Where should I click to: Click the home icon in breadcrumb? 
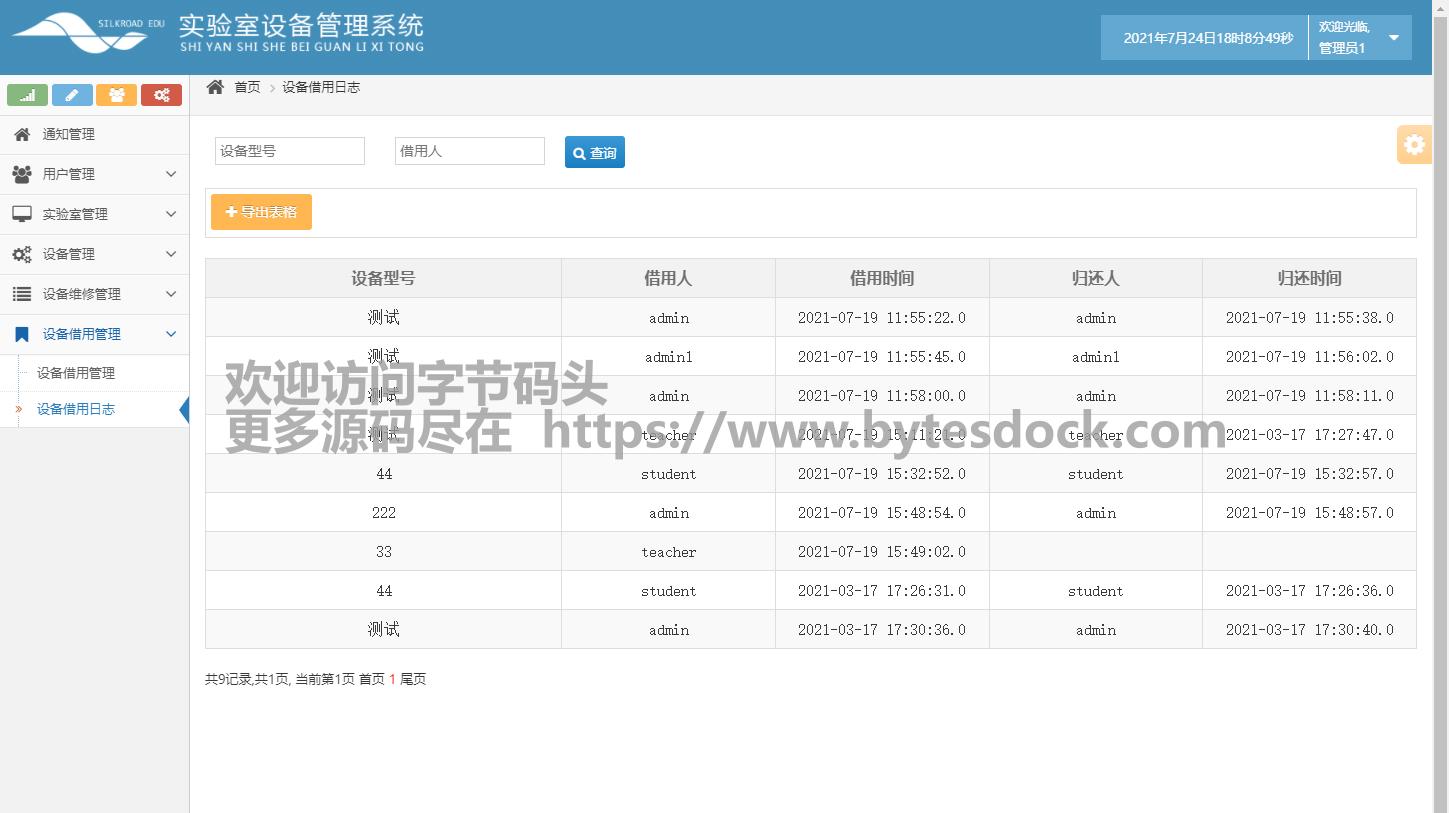coord(215,87)
